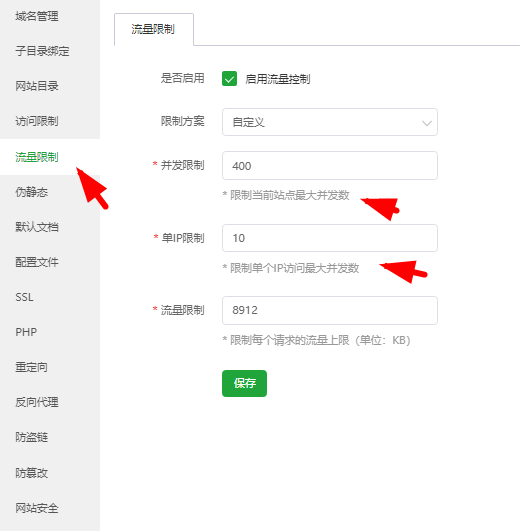Open 域名管理 in the sidebar
Screen dimensions: 520x531
point(37,16)
